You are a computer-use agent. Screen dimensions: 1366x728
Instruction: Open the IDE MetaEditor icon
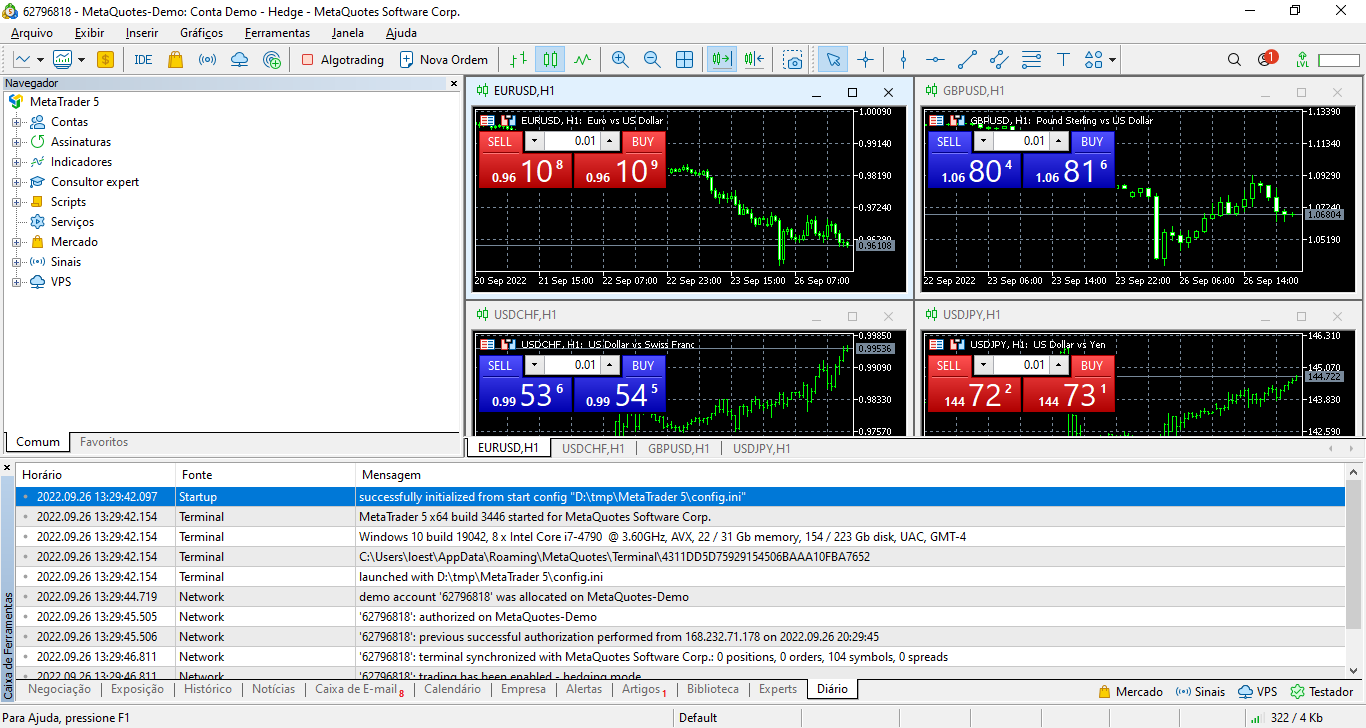coord(143,60)
